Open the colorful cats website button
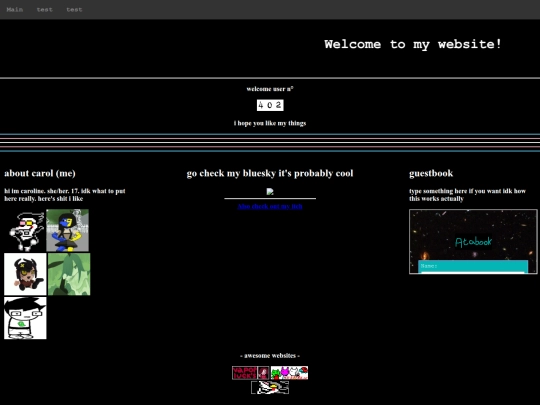540x405 pixels. (x=289, y=373)
